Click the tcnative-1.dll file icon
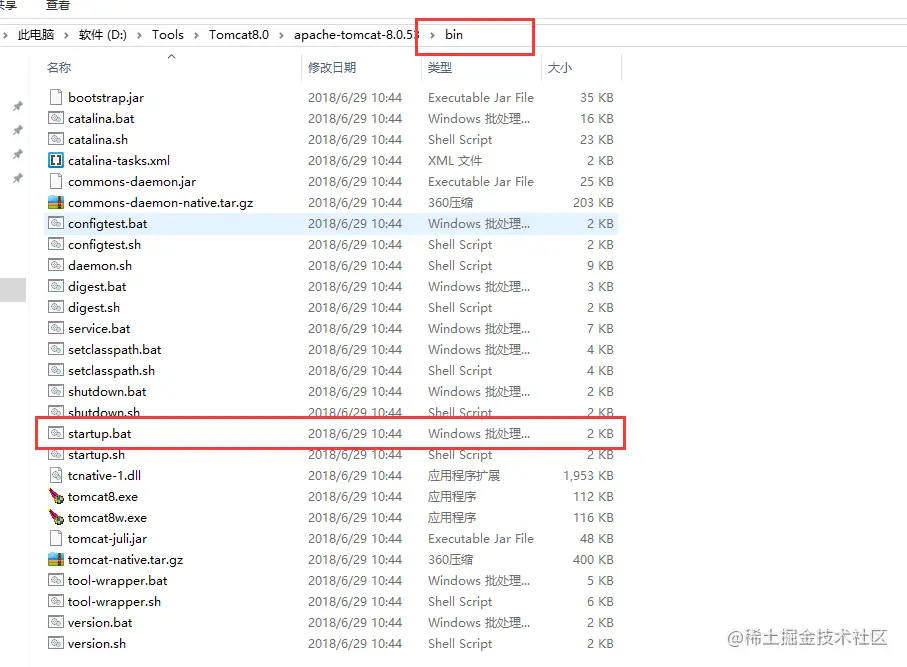Screen dimensions: 907x667 pos(56,476)
